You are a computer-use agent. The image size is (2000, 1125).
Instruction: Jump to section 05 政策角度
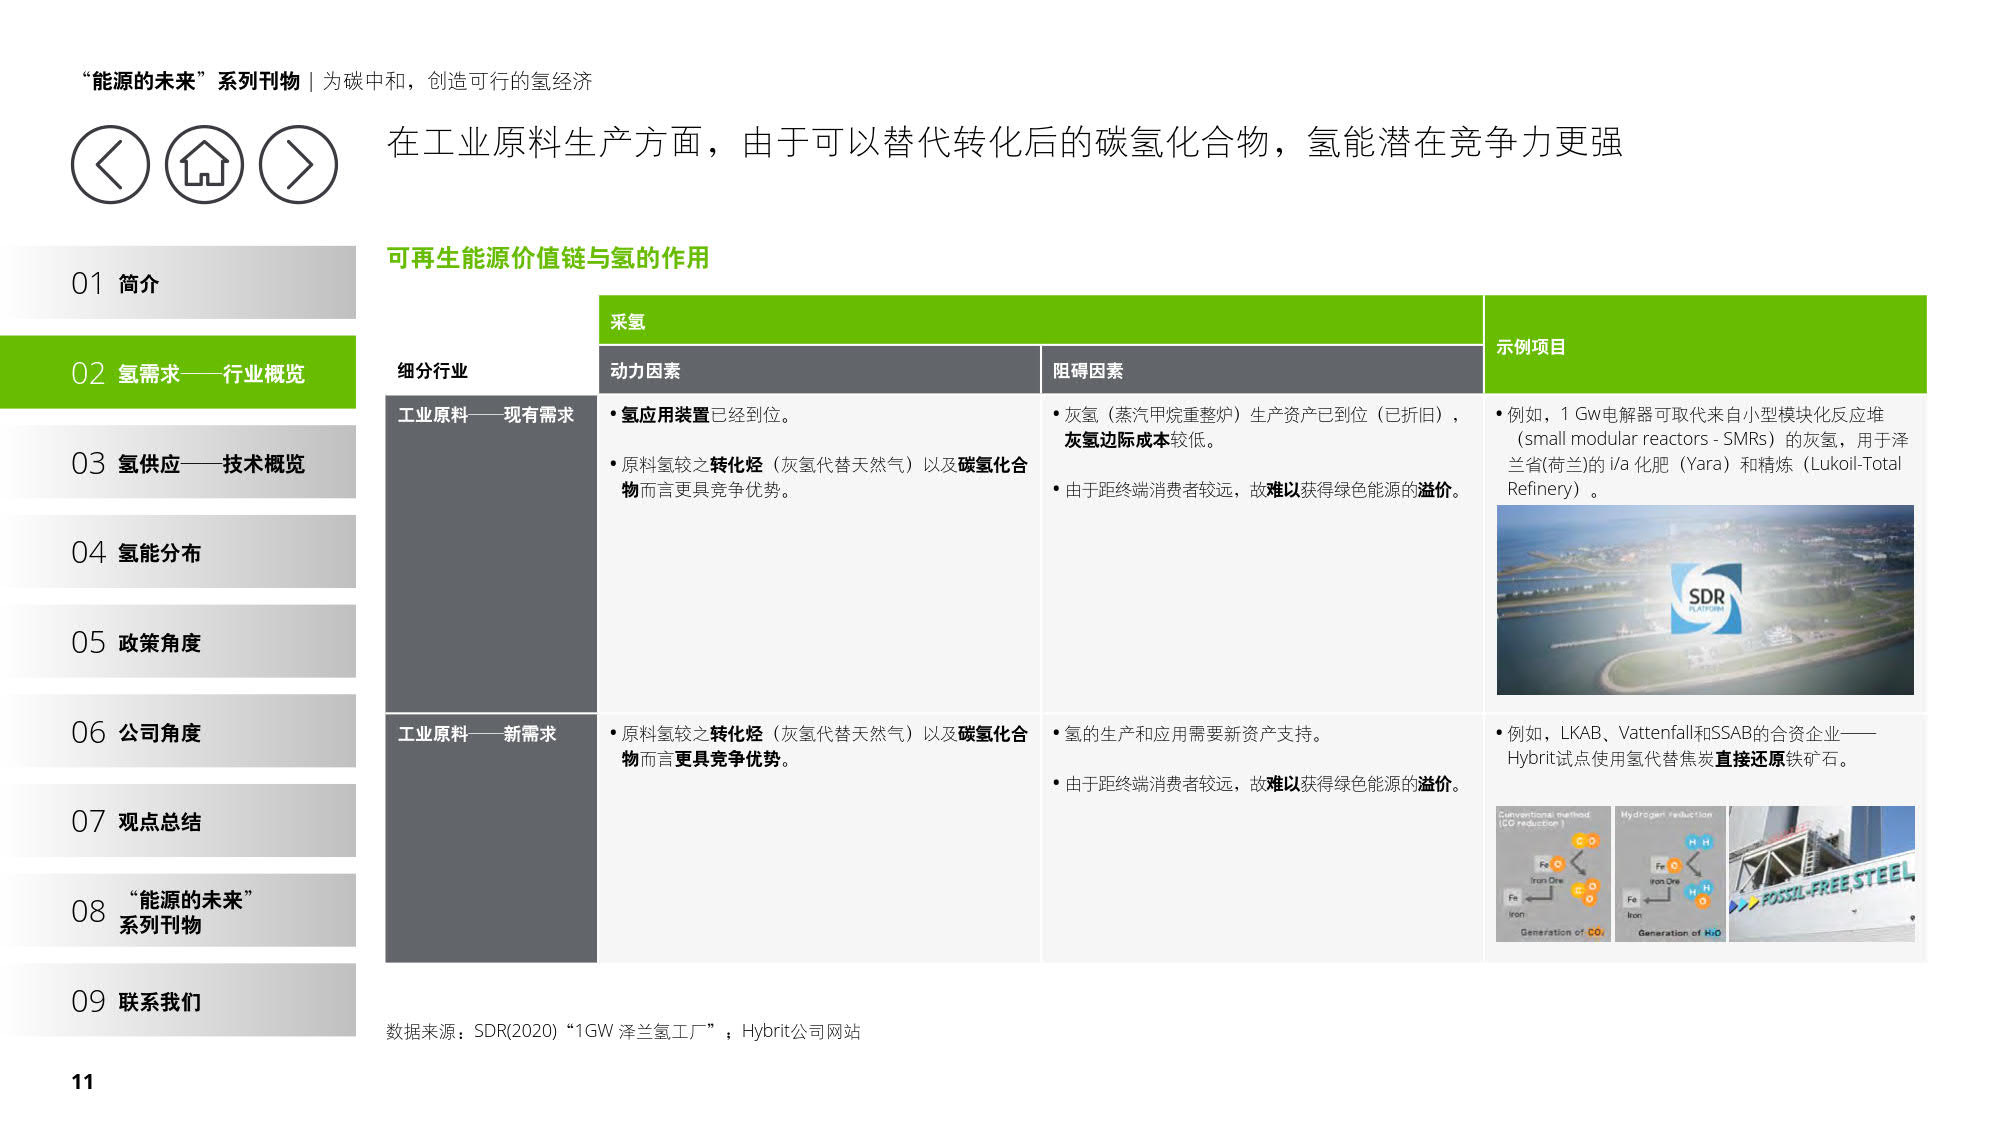pyautogui.click(x=178, y=641)
